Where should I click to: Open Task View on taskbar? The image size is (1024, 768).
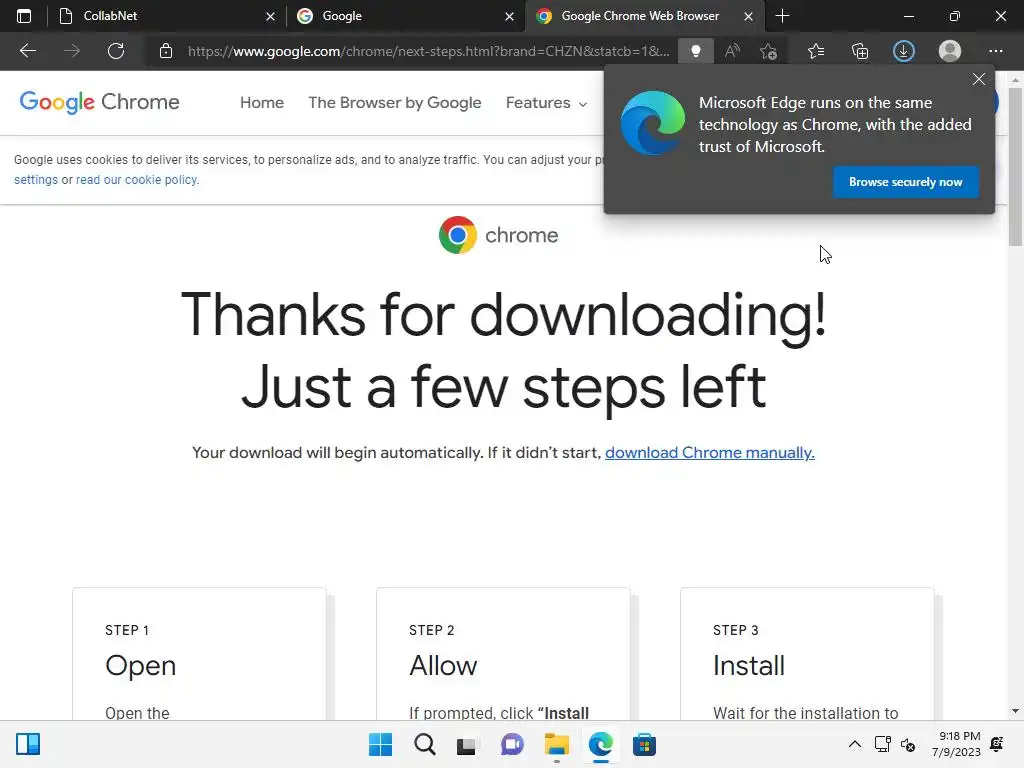pos(467,744)
